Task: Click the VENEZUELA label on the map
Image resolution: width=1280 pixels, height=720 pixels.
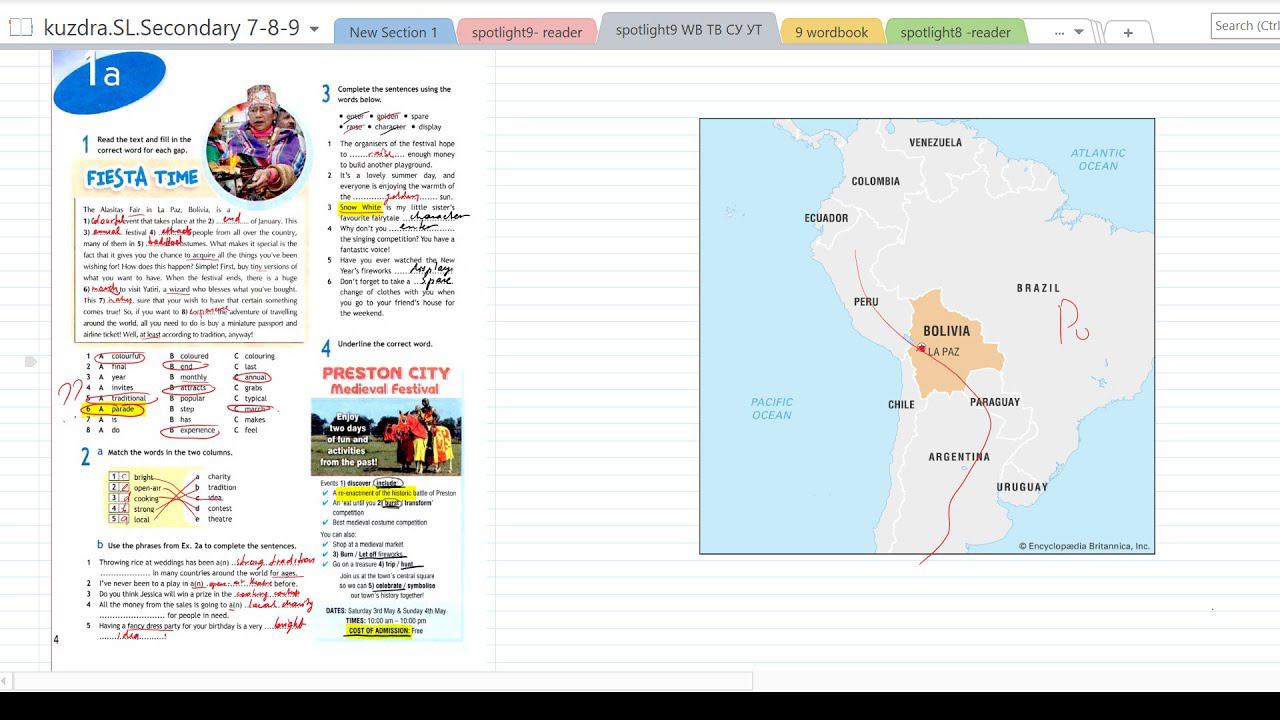Action: (935, 143)
